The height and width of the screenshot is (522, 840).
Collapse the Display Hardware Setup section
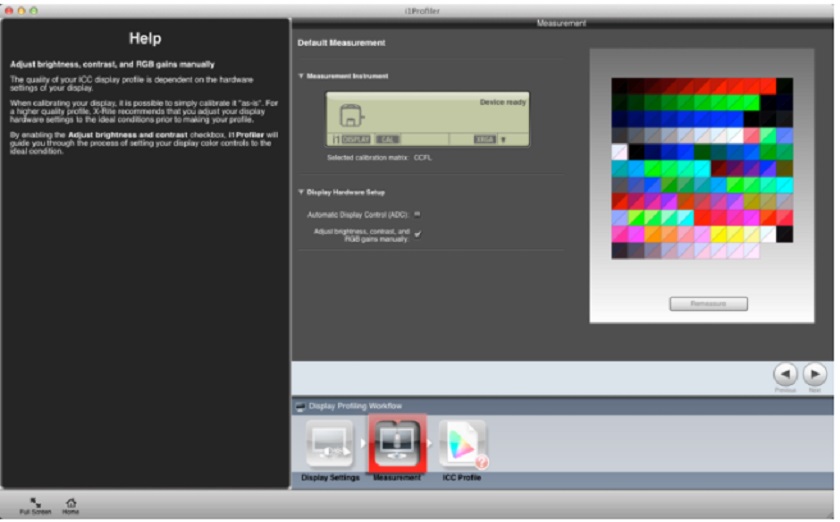pos(301,192)
